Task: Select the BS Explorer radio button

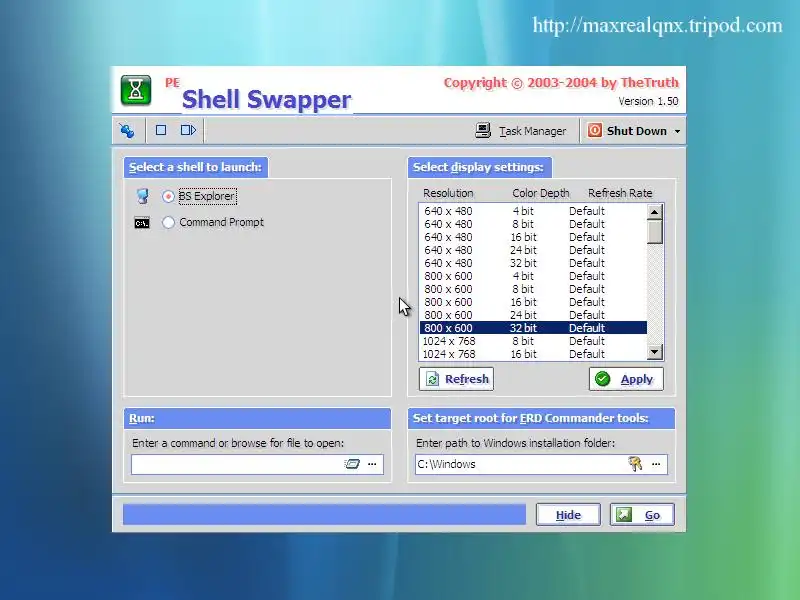Action: pyautogui.click(x=168, y=196)
